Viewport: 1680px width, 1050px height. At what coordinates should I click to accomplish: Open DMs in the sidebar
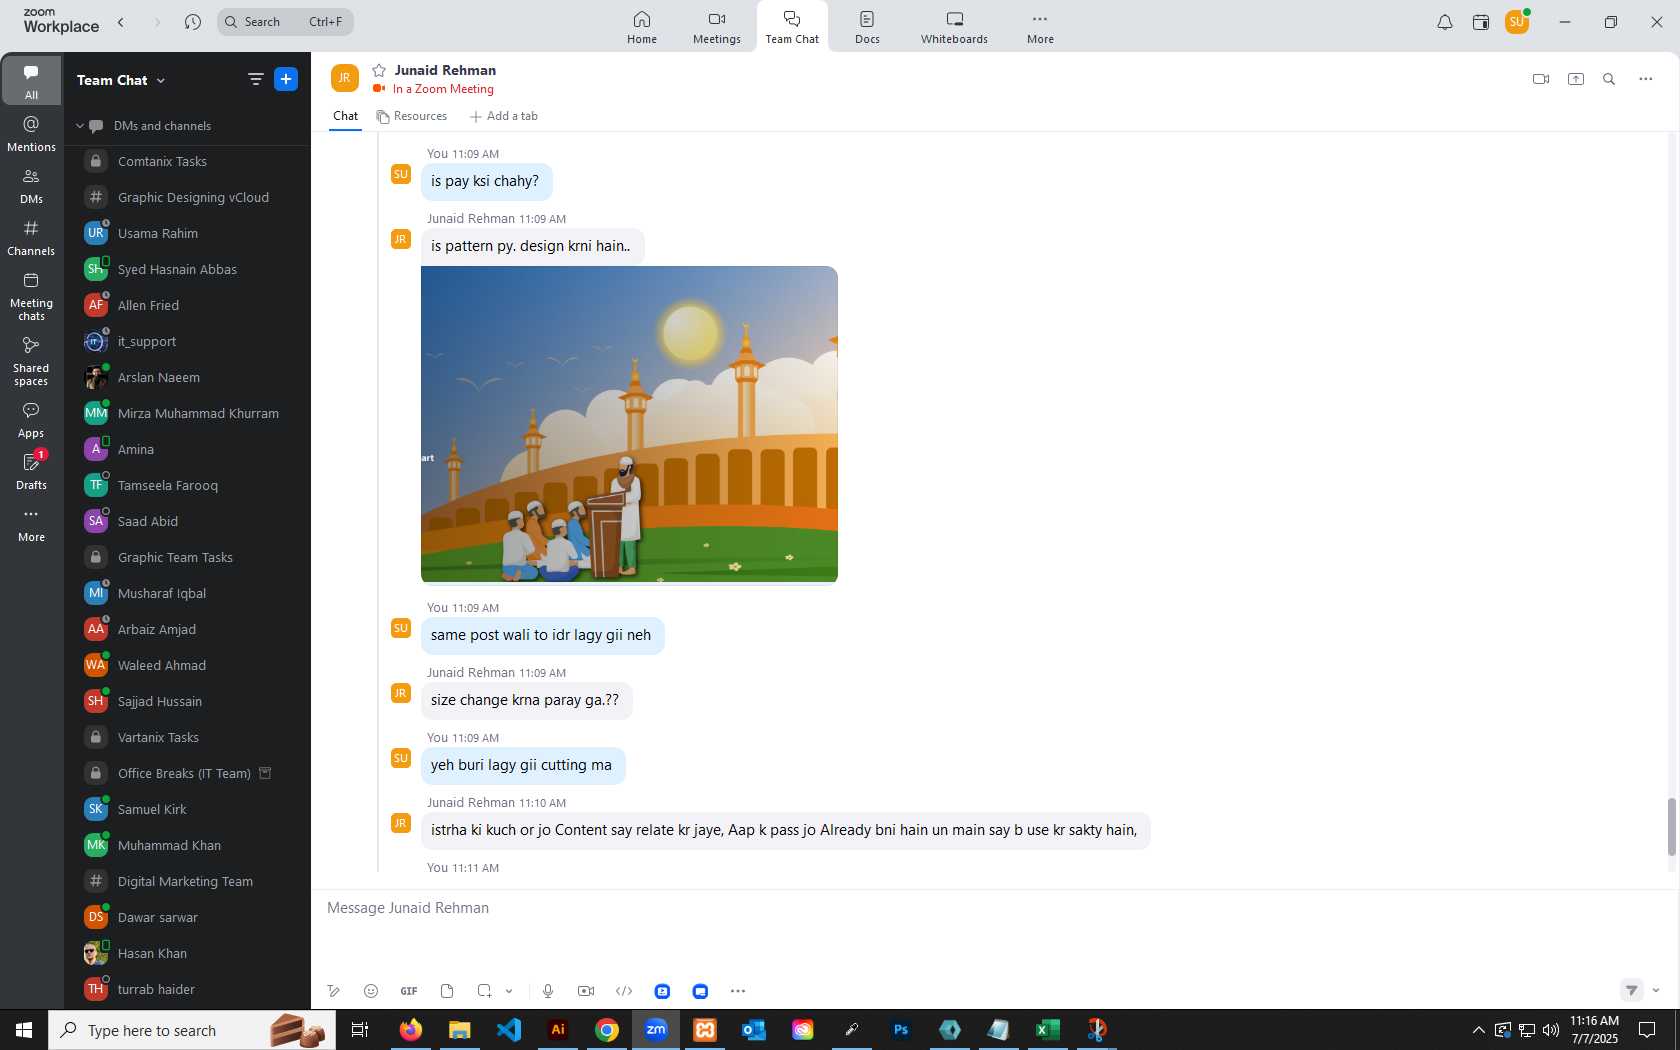coord(31,186)
